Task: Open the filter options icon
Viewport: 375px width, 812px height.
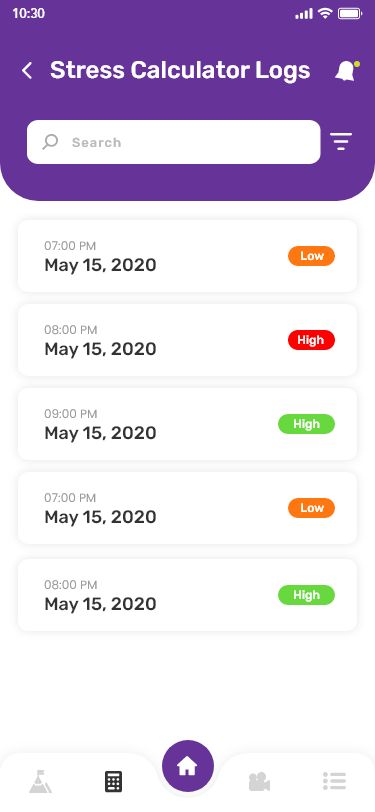Action: 341,141
